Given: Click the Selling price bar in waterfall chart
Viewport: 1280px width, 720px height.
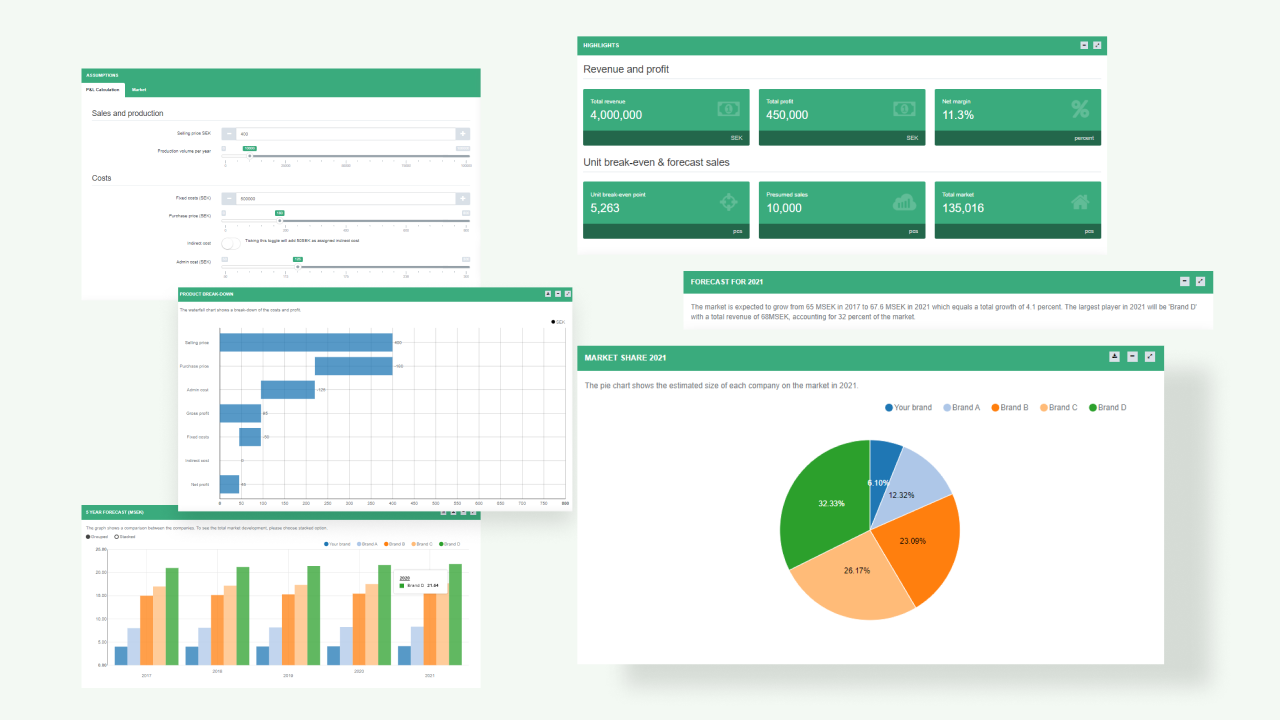Looking at the screenshot, I should (x=306, y=342).
